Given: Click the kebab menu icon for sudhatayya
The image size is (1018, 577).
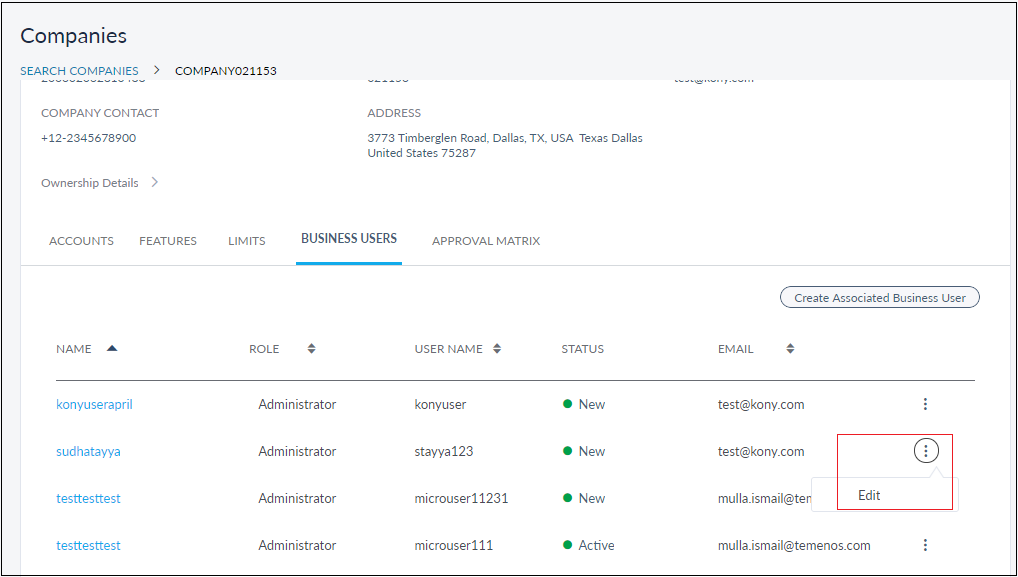Looking at the screenshot, I should point(926,451).
